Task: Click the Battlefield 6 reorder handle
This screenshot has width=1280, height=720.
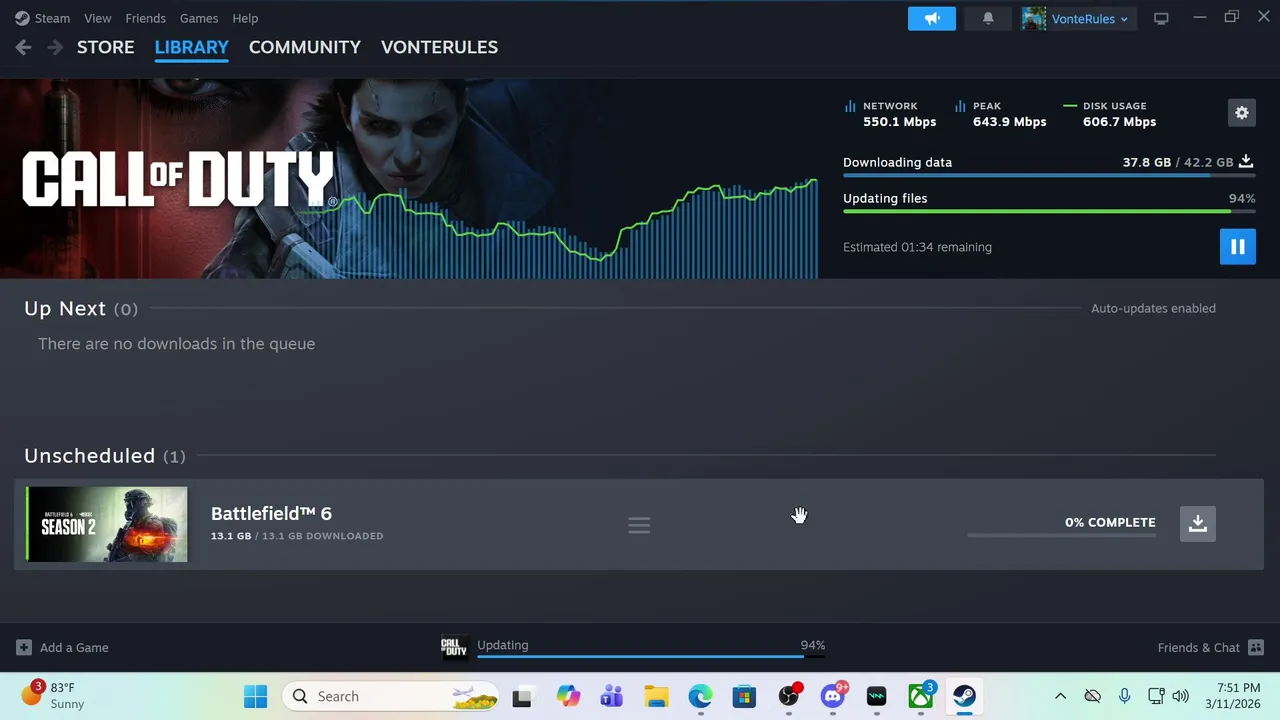Action: 639,525
